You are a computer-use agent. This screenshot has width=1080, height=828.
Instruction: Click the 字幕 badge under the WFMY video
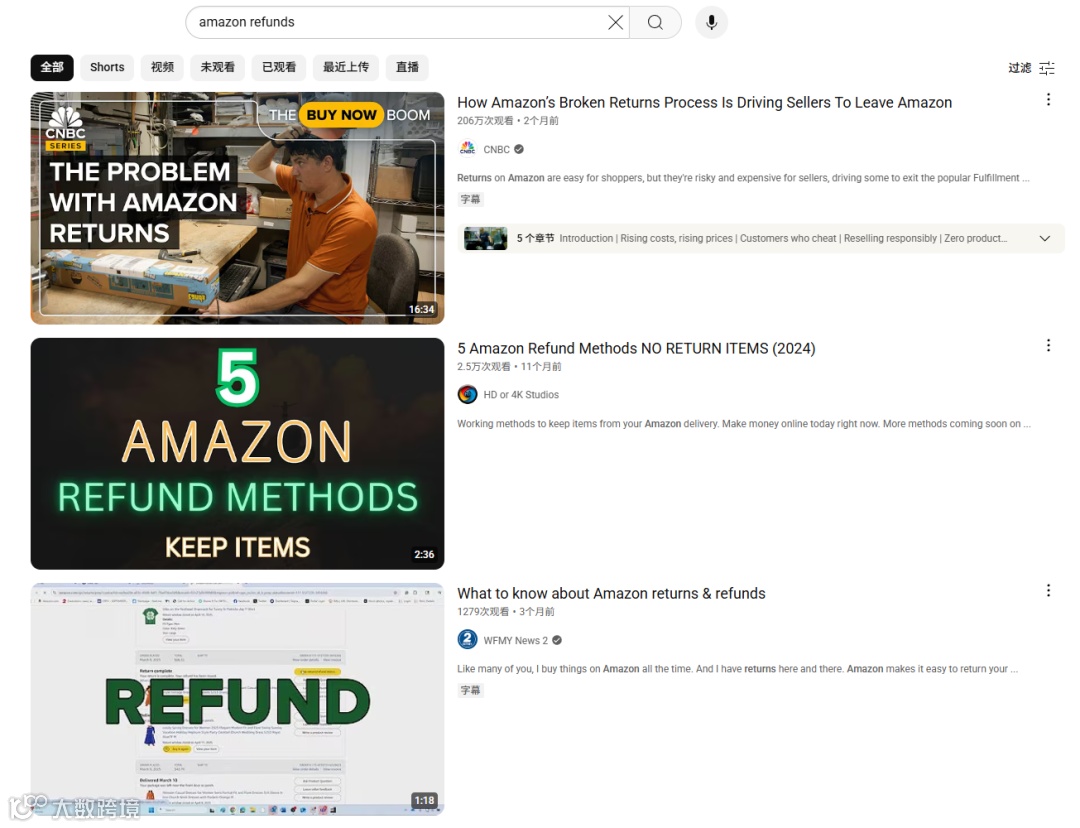[471, 690]
